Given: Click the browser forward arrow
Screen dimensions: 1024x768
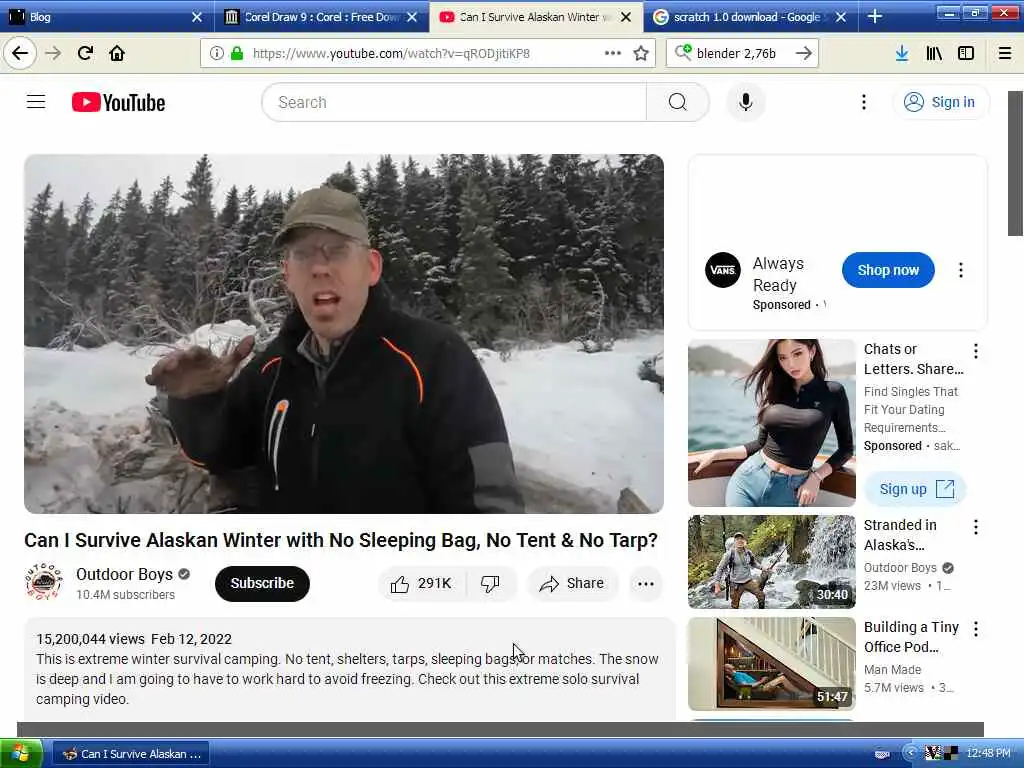Looking at the screenshot, I should pos(53,54).
